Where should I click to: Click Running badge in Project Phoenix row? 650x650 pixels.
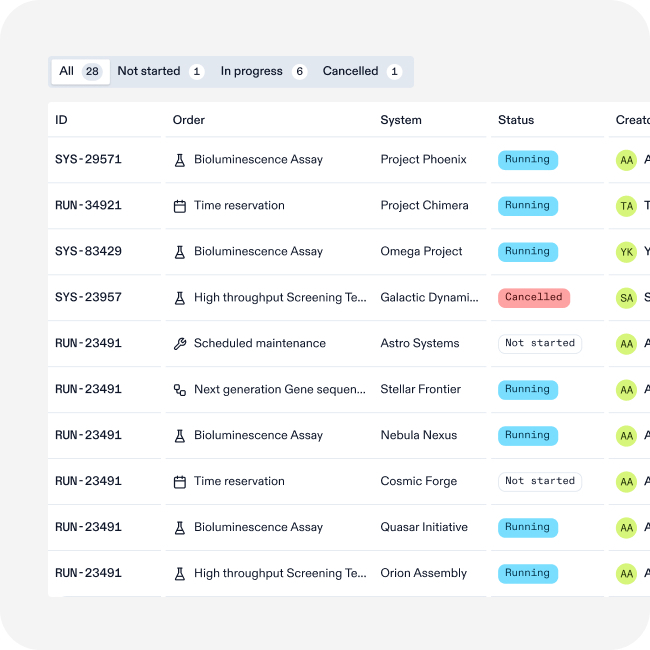click(527, 160)
